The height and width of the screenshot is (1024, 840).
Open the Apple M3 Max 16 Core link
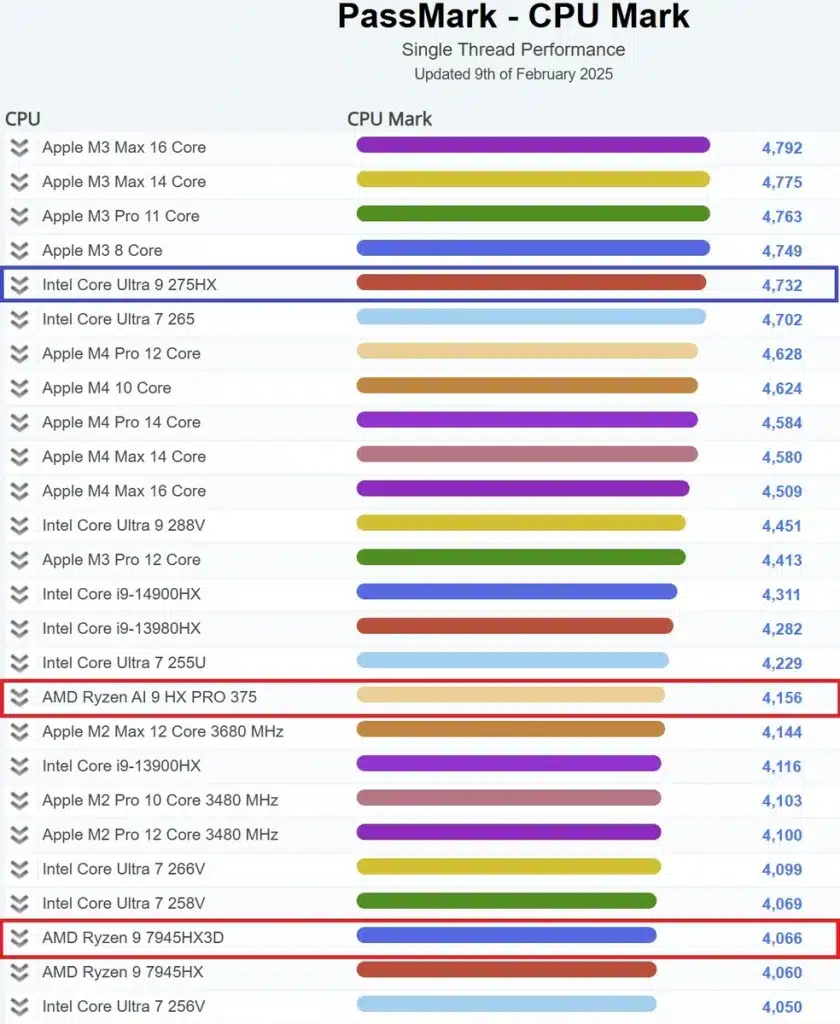[124, 148]
